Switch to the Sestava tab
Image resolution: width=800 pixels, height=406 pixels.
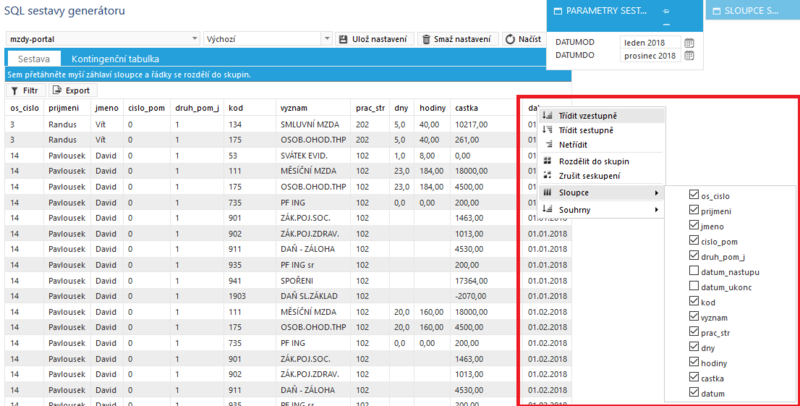(x=34, y=59)
